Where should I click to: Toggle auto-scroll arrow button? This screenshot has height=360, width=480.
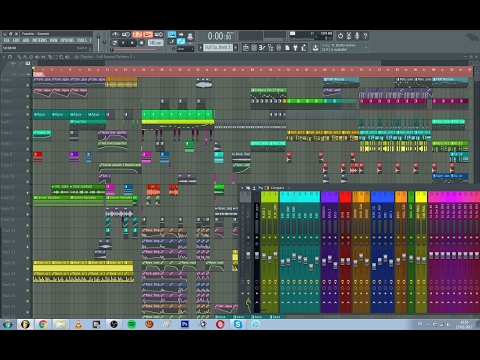pos(181,34)
